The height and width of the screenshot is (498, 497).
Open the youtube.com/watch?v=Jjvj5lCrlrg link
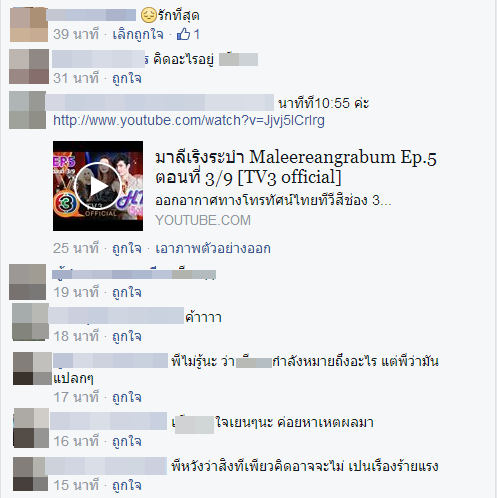[x=189, y=120]
